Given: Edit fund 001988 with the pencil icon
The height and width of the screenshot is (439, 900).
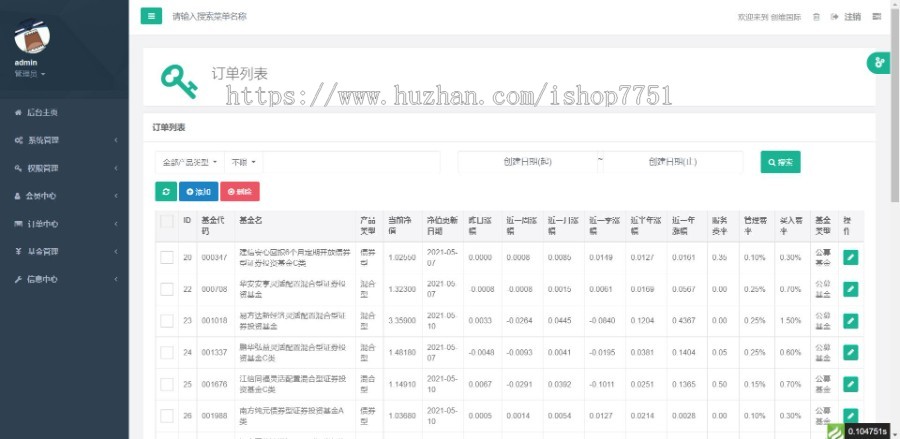Looking at the screenshot, I should point(851,415).
